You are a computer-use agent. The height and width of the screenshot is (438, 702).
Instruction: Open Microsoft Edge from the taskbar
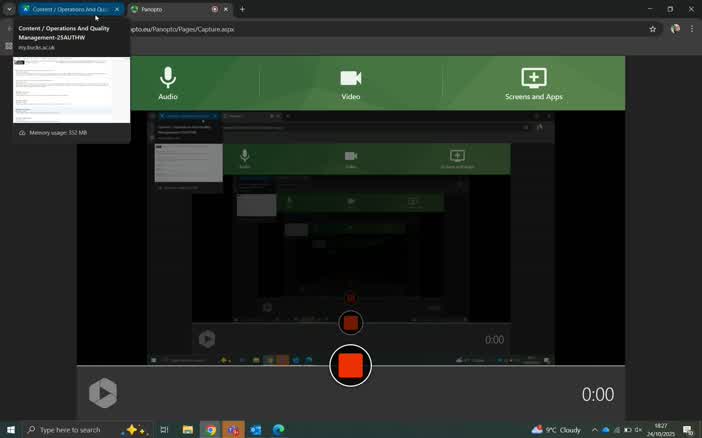tap(278, 430)
